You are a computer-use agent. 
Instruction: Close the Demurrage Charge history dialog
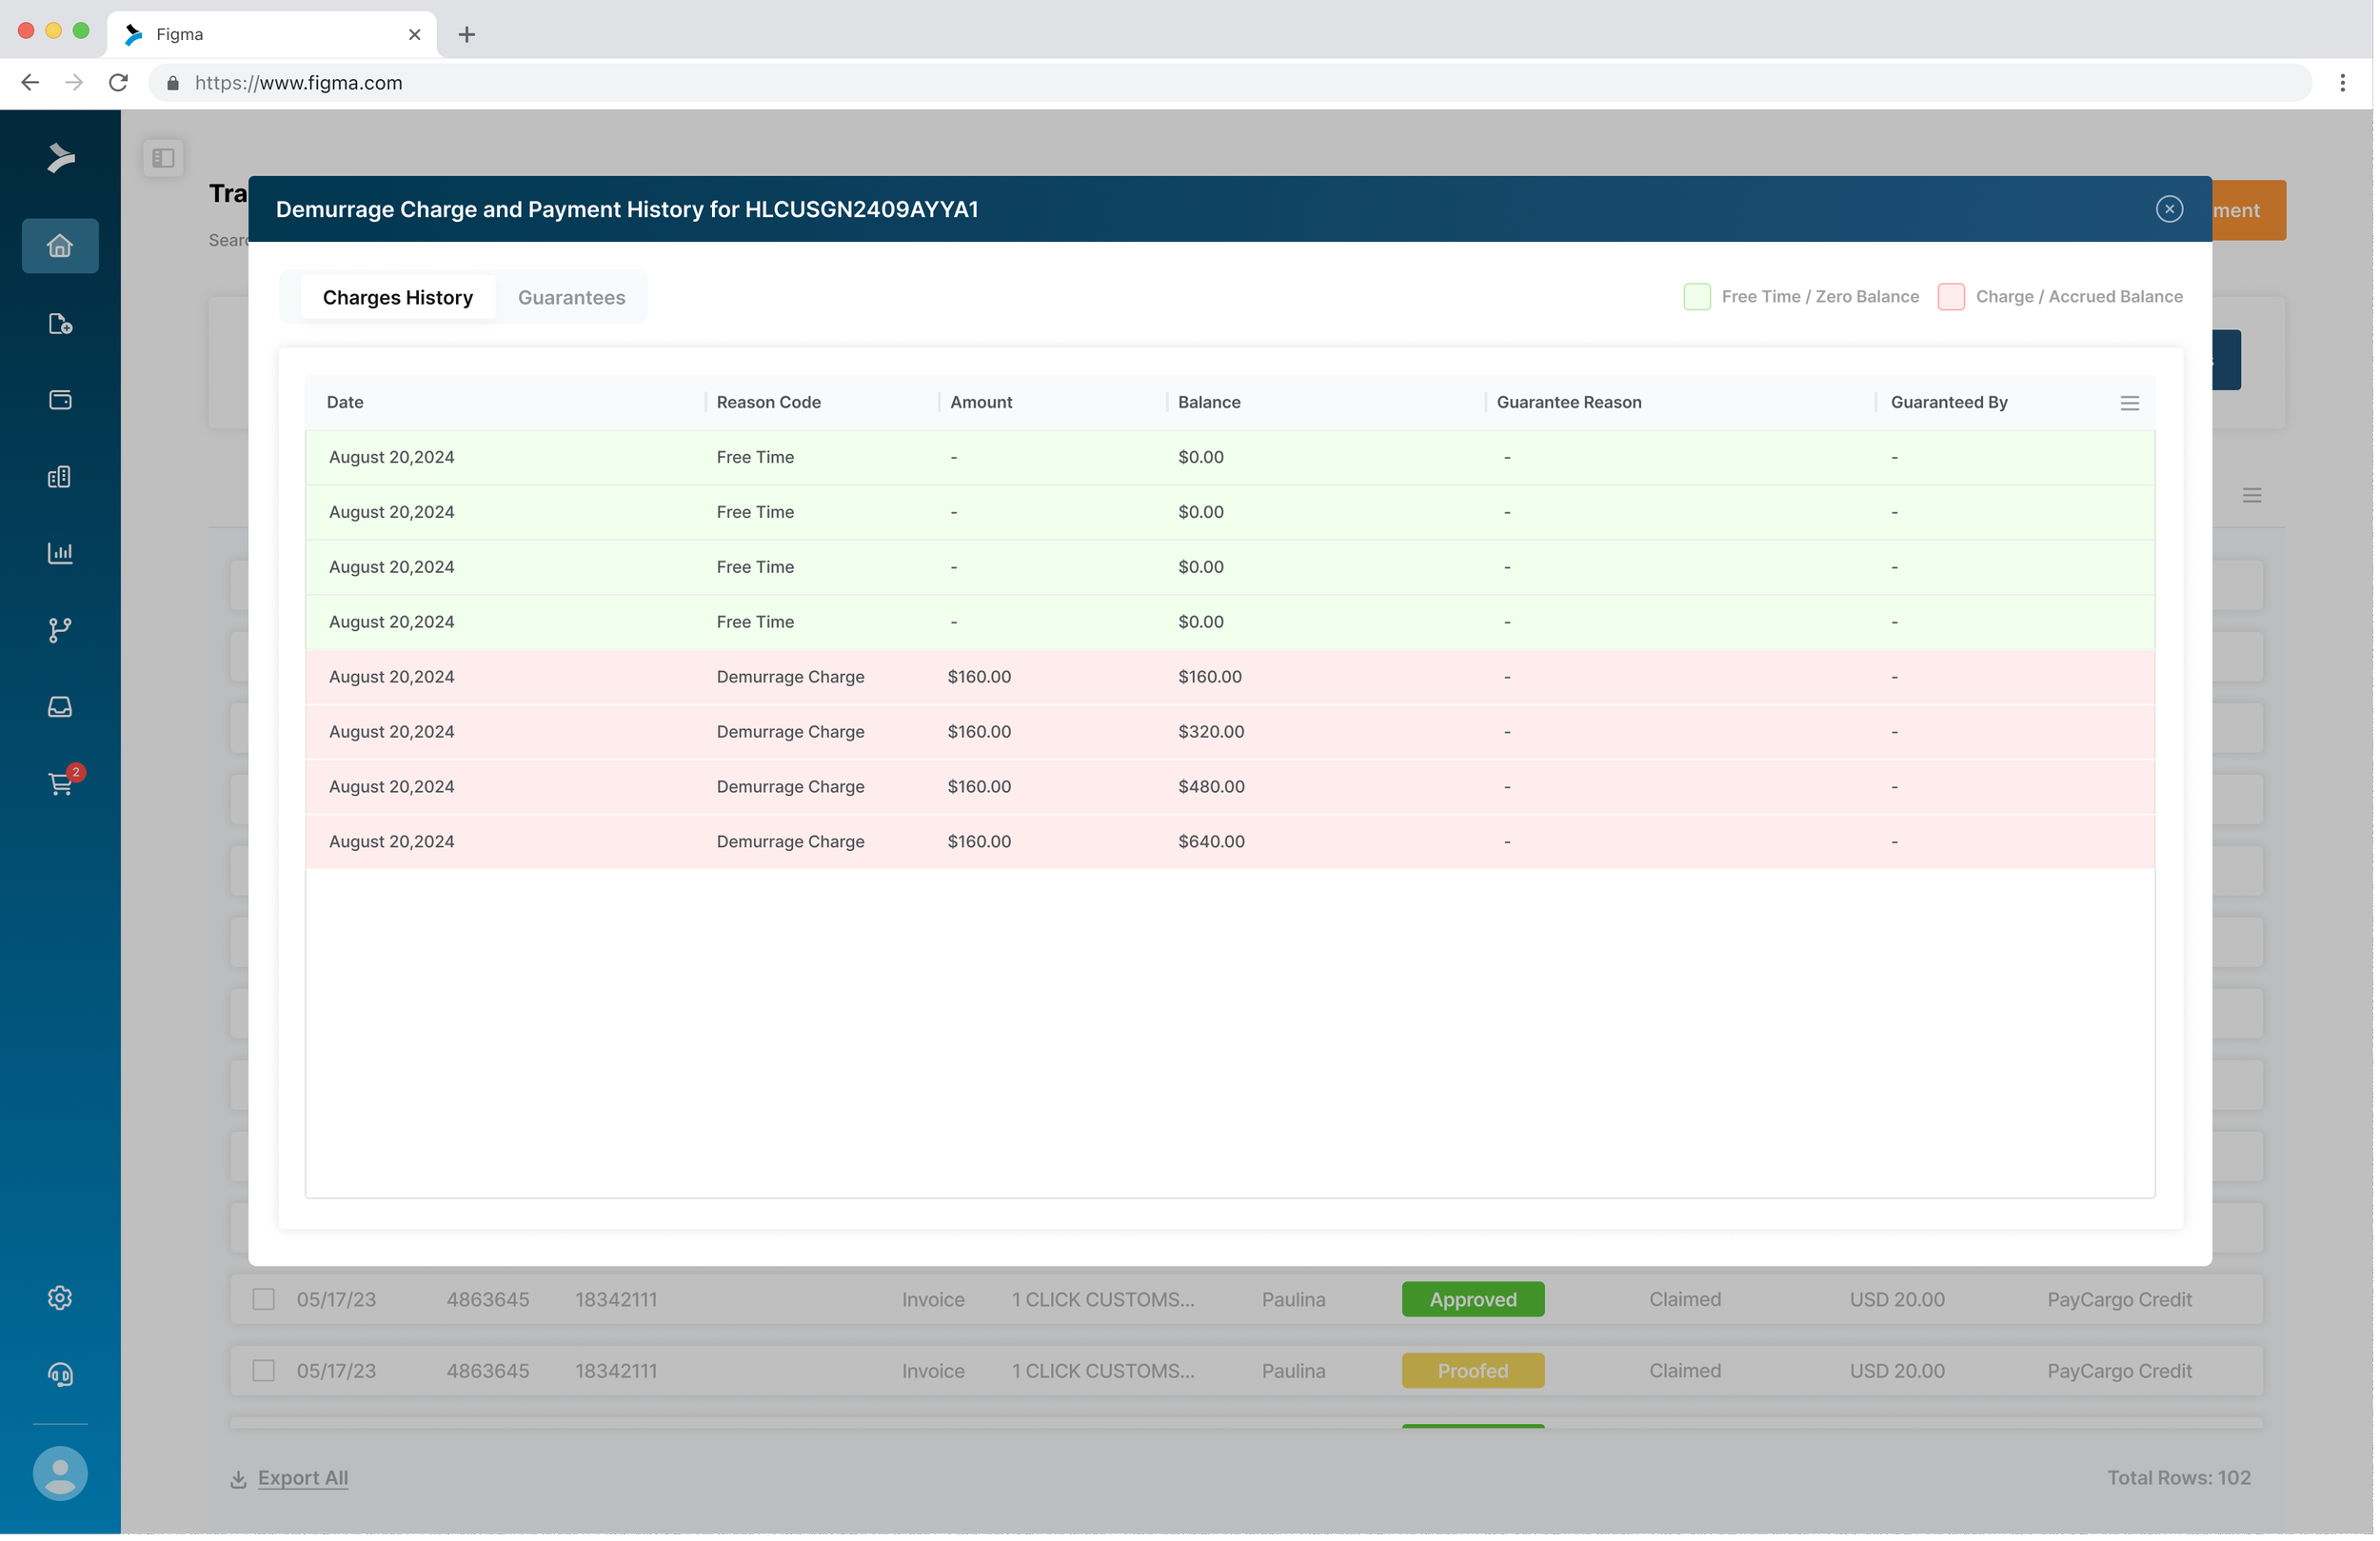click(2170, 209)
